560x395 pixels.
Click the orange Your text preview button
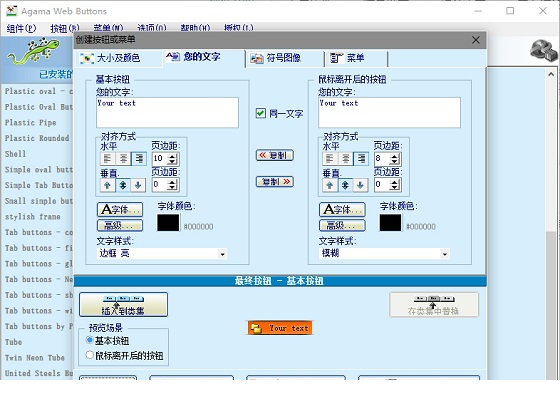coord(280,328)
